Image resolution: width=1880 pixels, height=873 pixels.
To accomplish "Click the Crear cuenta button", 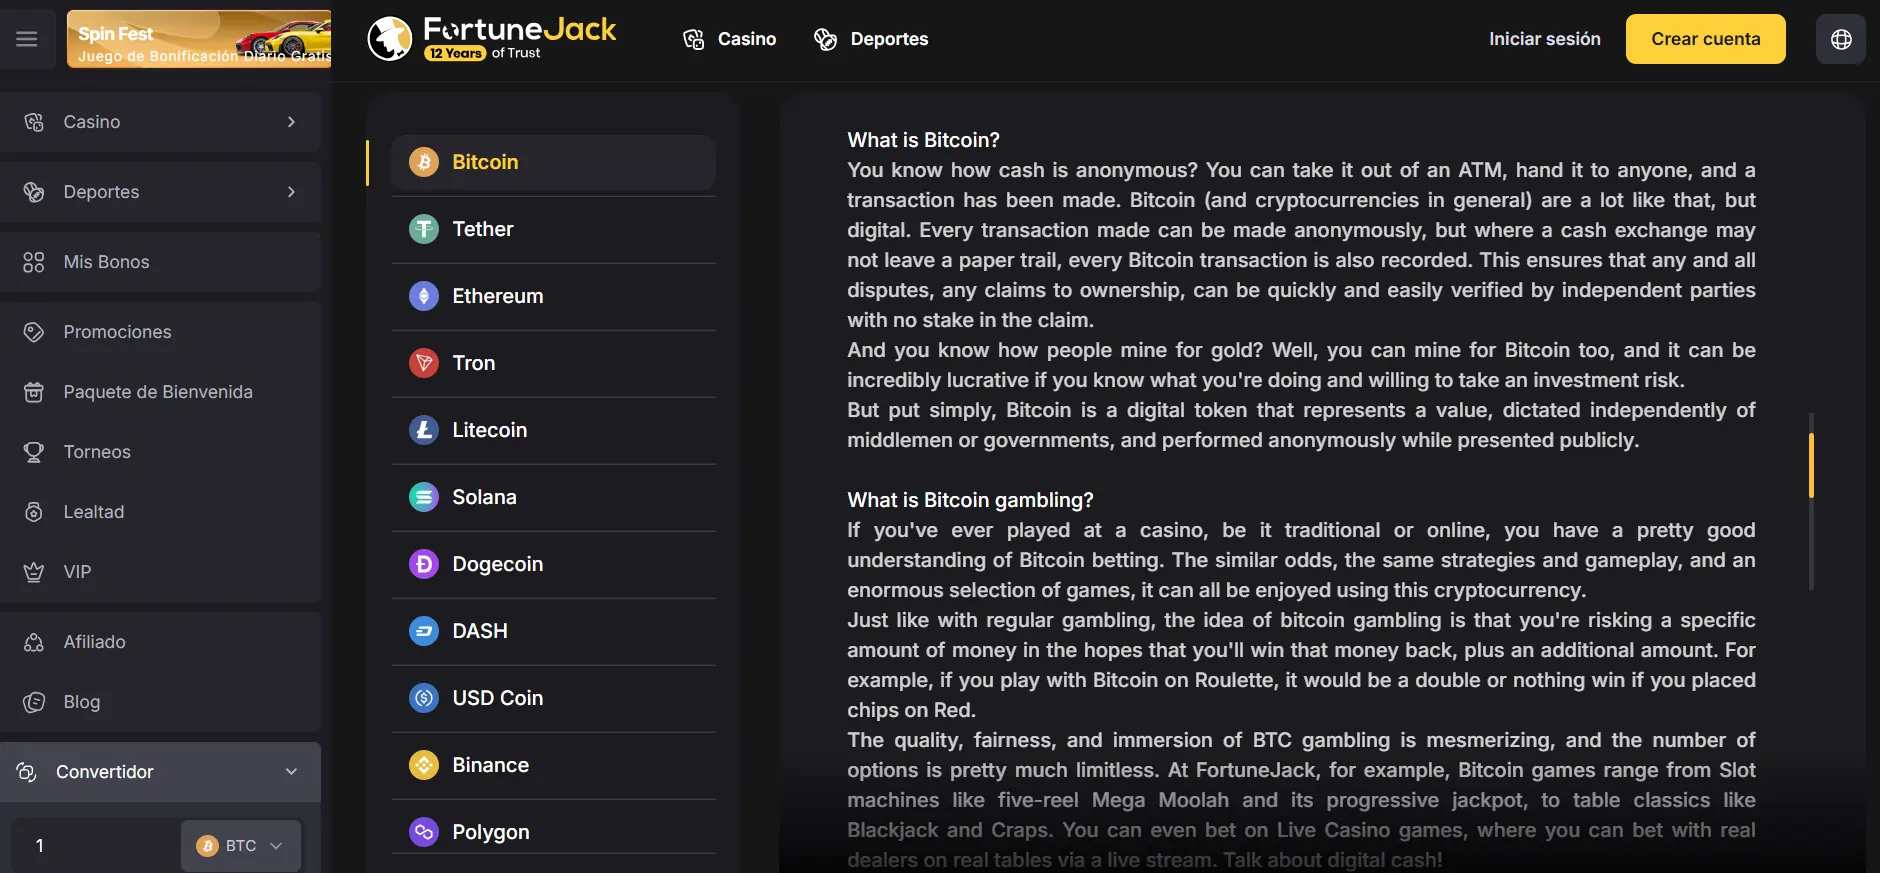I will pyautogui.click(x=1705, y=39).
